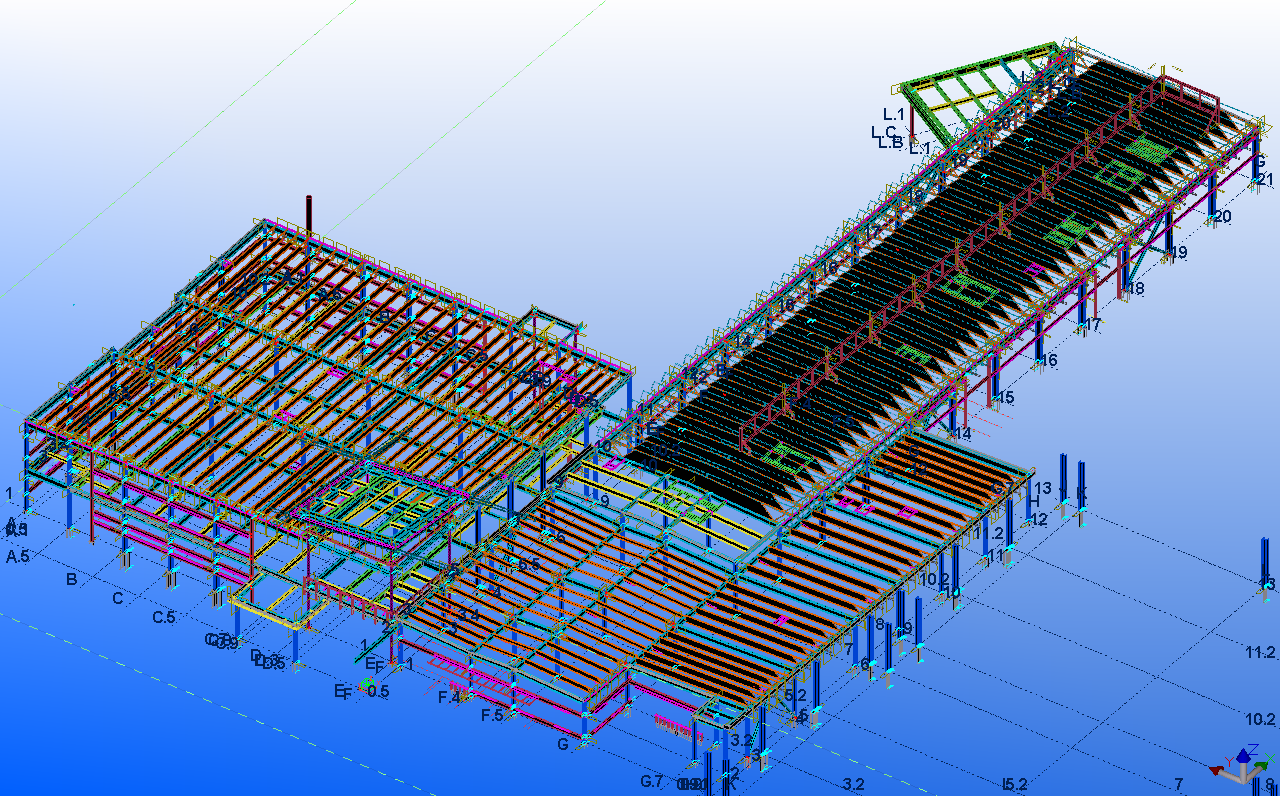Click the L.C grid label

tap(884, 132)
